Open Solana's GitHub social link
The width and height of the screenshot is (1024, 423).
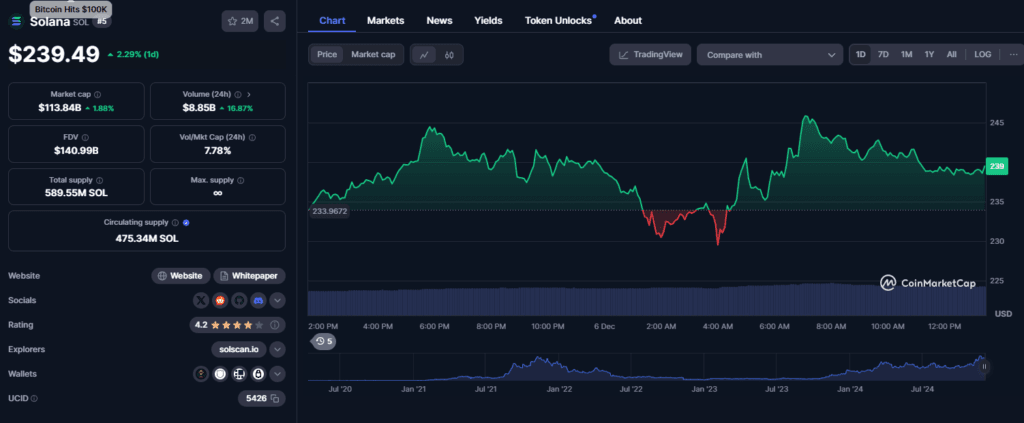239,300
